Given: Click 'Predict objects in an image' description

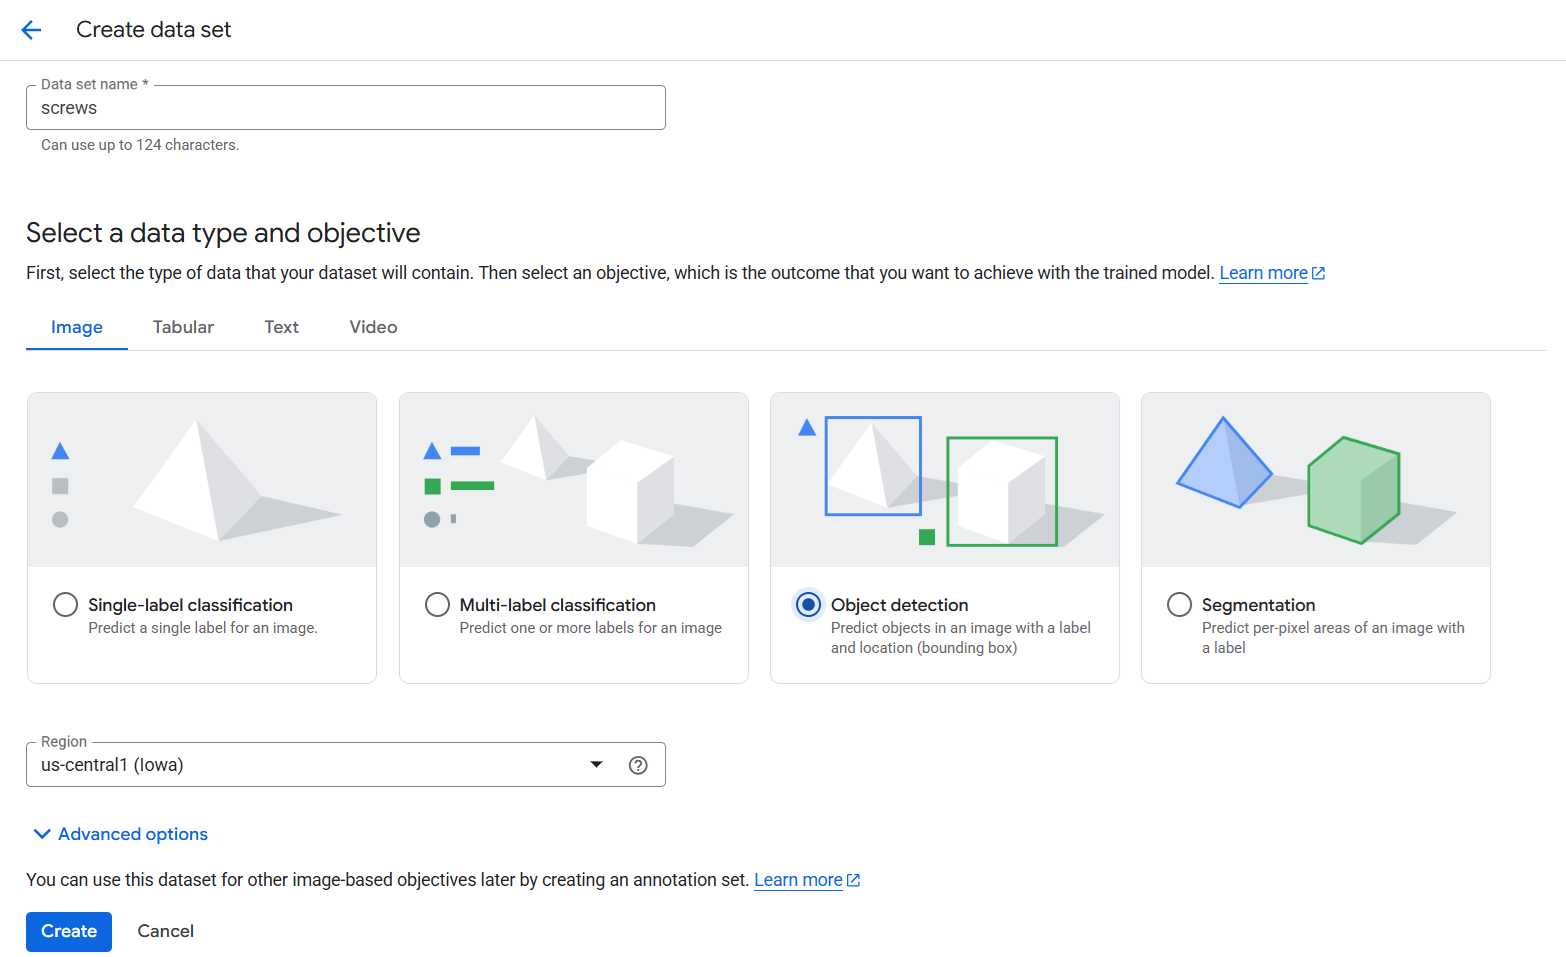Looking at the screenshot, I should [961, 638].
